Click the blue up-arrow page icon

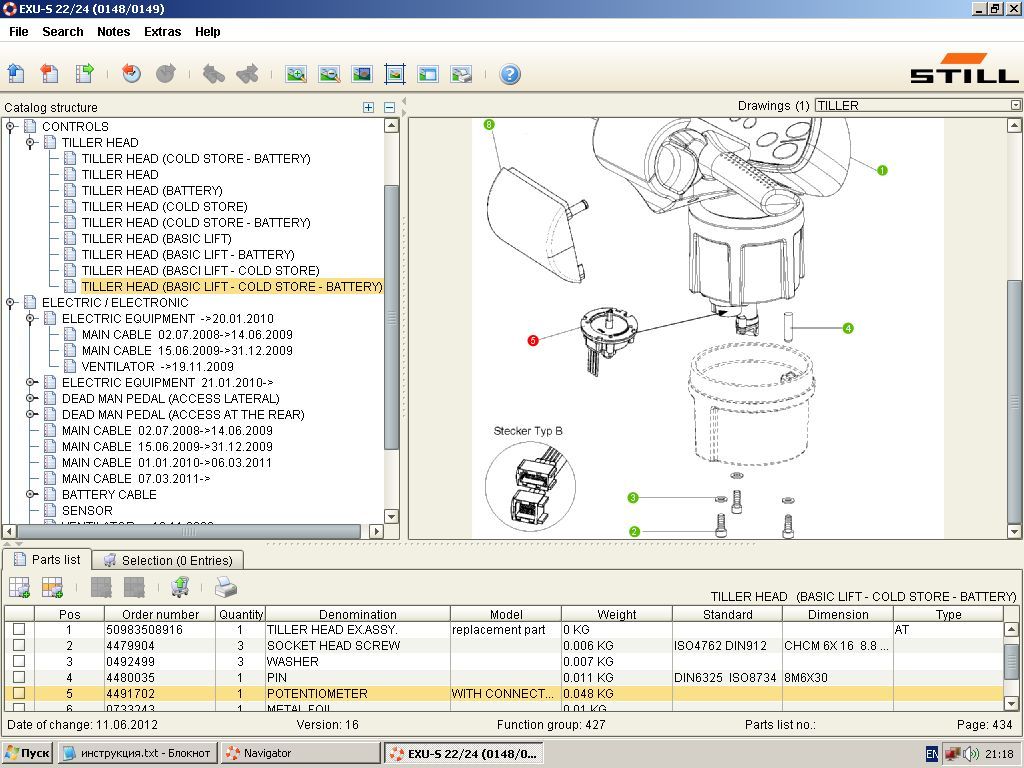[16, 73]
